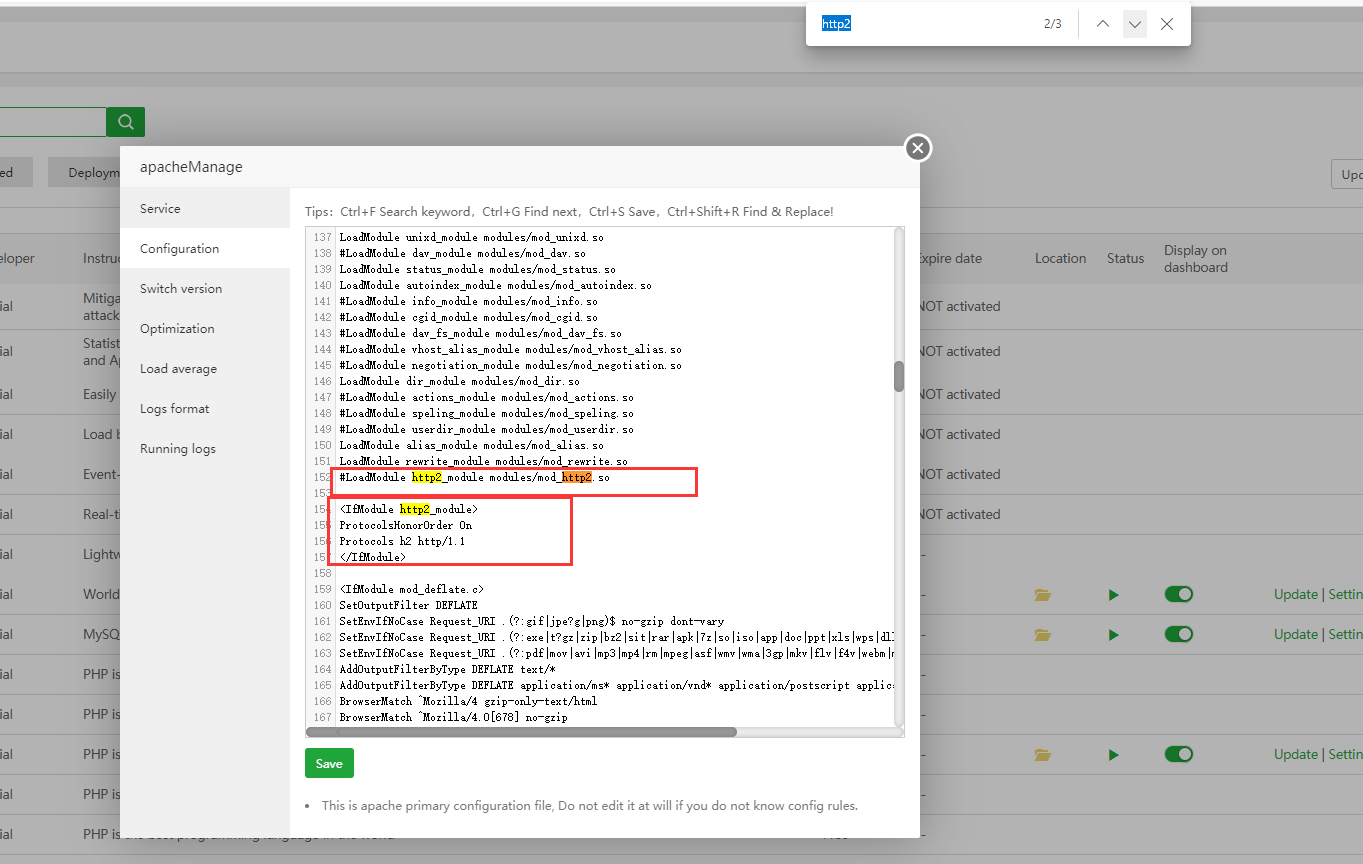Click the SetOutputFilter DEFLATE line
This screenshot has height=864, width=1363.
coord(408,606)
